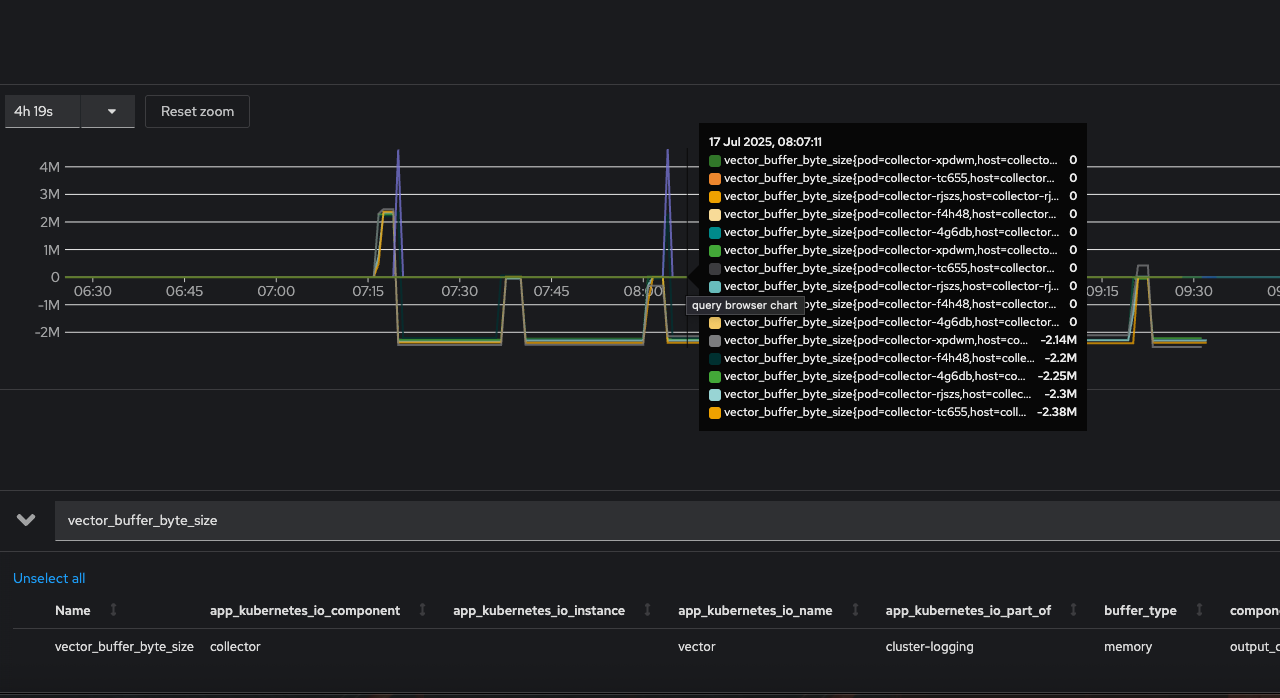Click the Reset zoom button
Screen dimensions: 1280x698
coord(197,111)
